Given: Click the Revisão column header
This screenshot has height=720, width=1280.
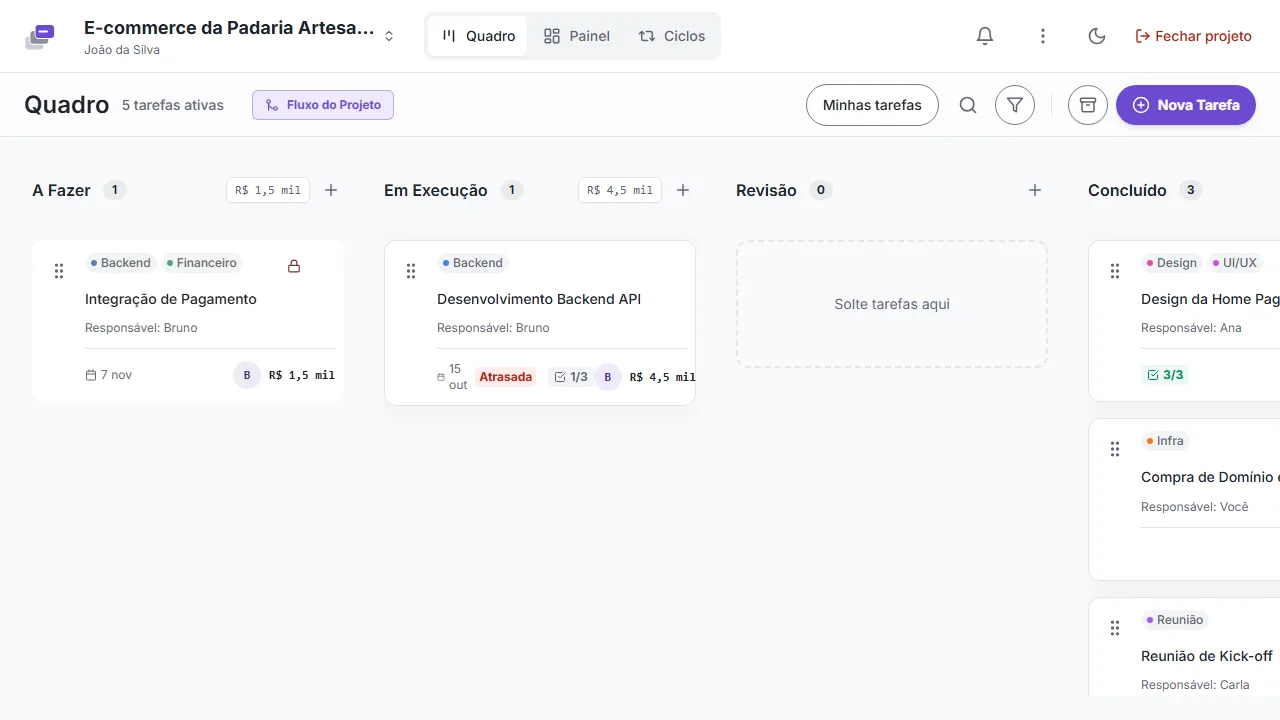Looking at the screenshot, I should (766, 190).
